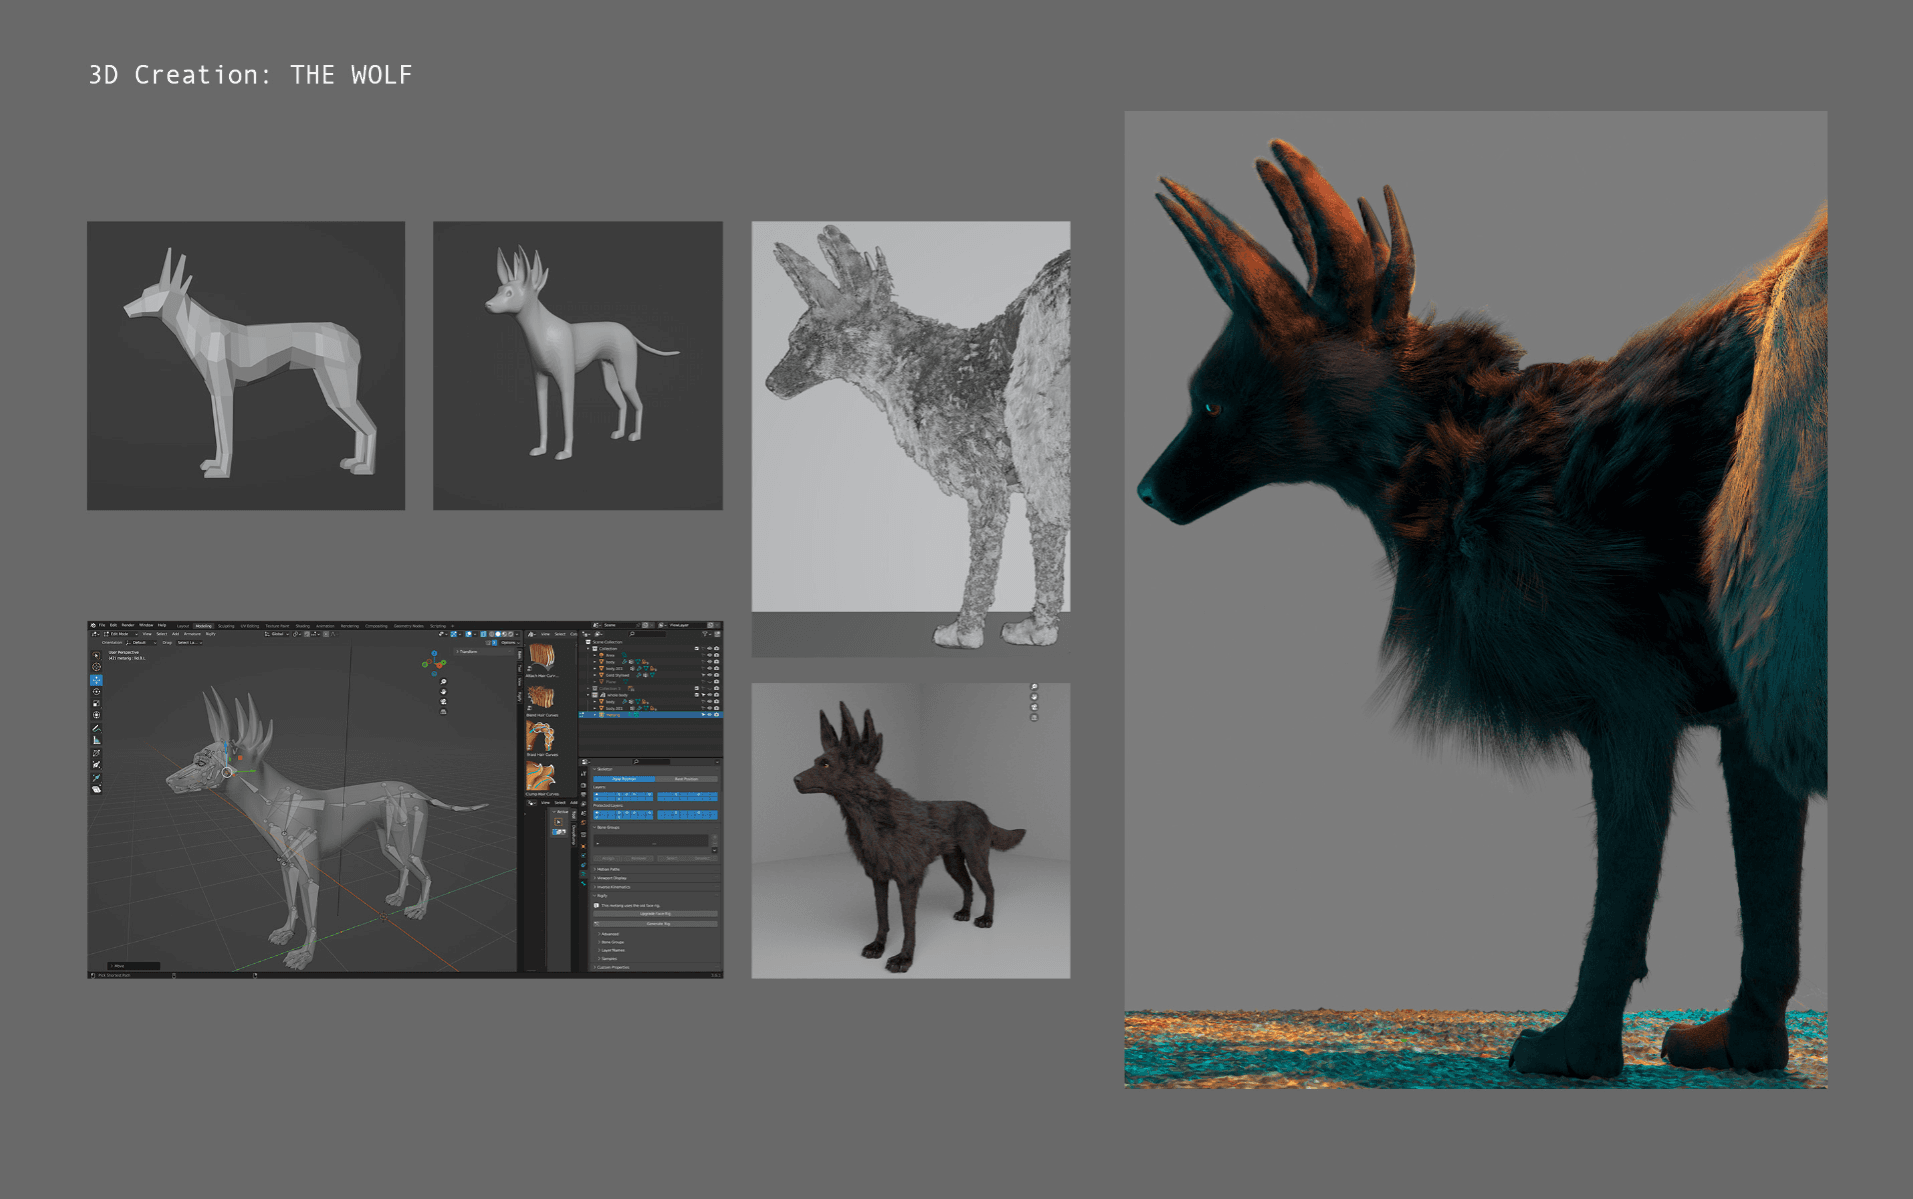Select the Braid Hair Curves asset thumbnail
This screenshot has height=1199, width=1913.
click(541, 735)
